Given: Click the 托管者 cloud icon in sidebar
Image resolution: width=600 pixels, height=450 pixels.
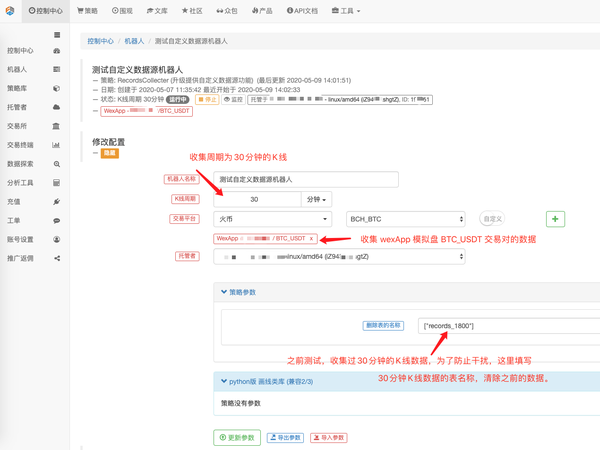Looking at the screenshot, I should (57, 108).
